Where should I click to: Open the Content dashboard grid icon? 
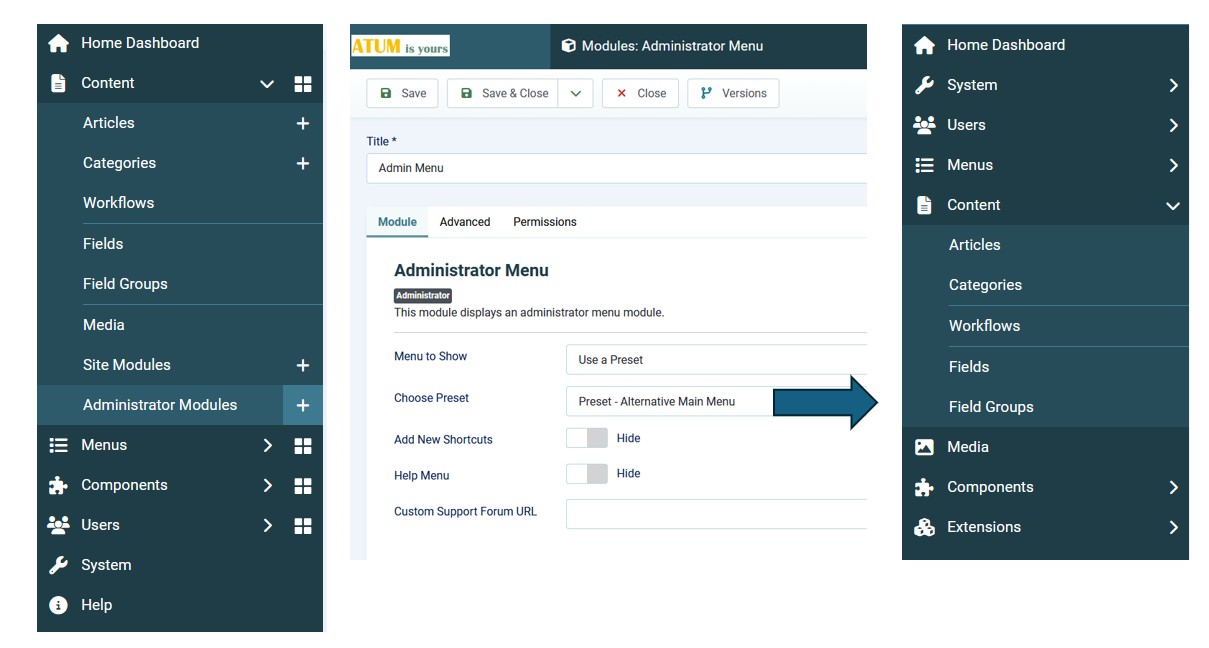[x=303, y=84]
